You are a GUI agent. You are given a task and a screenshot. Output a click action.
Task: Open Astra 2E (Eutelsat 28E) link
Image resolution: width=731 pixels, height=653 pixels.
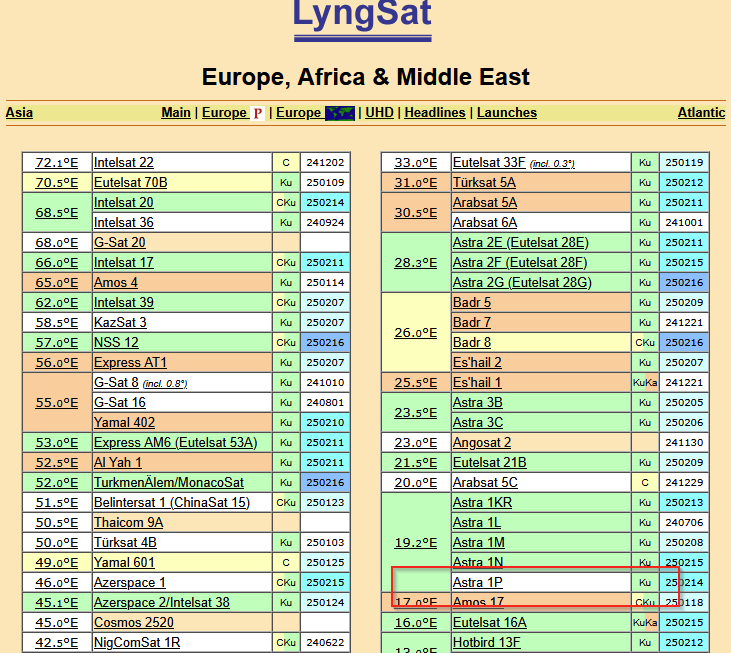coord(521,243)
